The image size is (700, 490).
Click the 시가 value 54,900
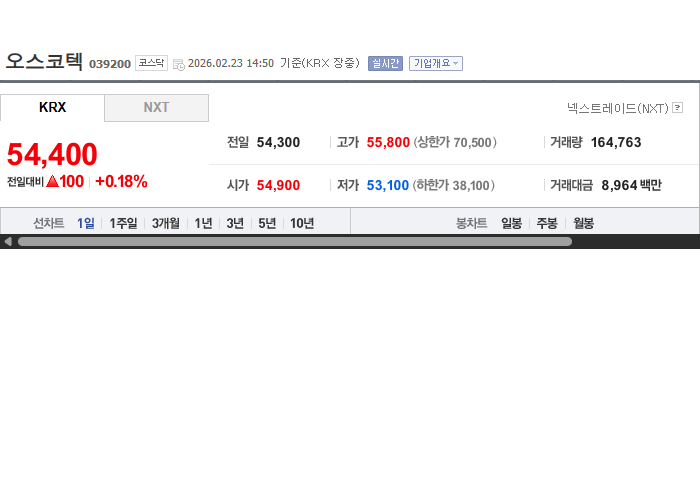click(278, 185)
